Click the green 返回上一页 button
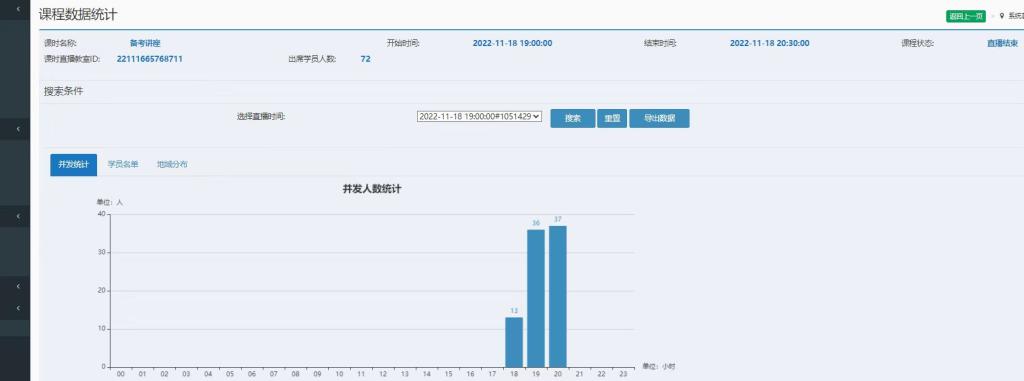1024x381 pixels. coord(965,16)
